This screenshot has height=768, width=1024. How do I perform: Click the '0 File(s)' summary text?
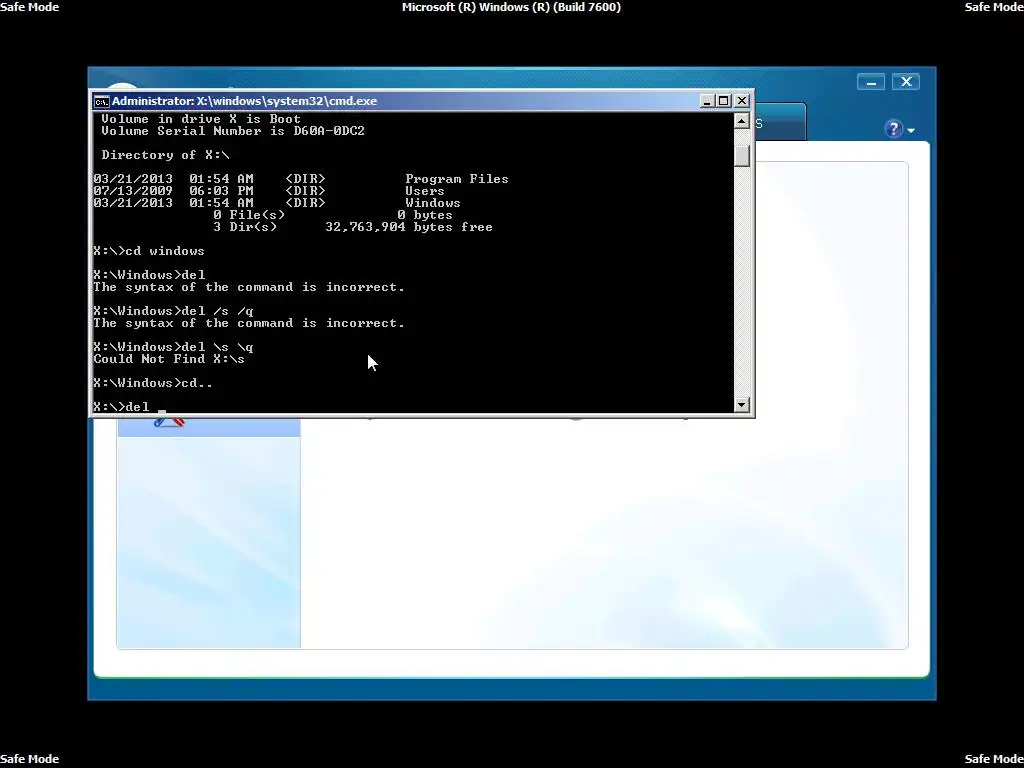[x=249, y=215]
